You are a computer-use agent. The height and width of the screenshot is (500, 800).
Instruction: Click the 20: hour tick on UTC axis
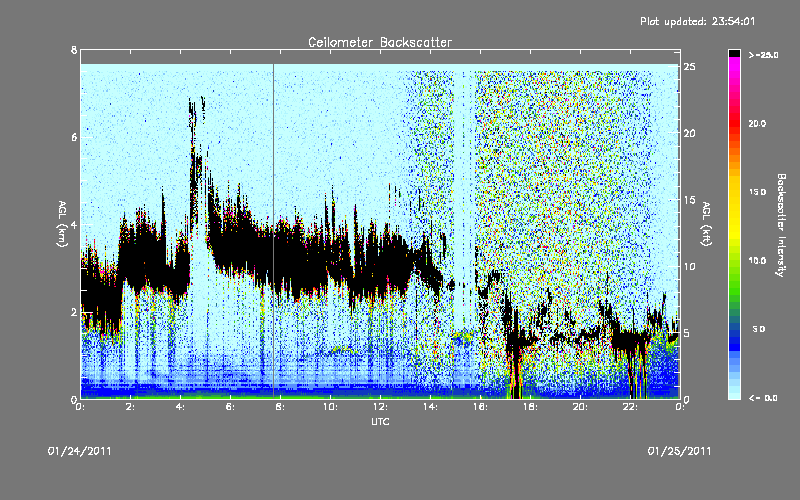point(581,407)
